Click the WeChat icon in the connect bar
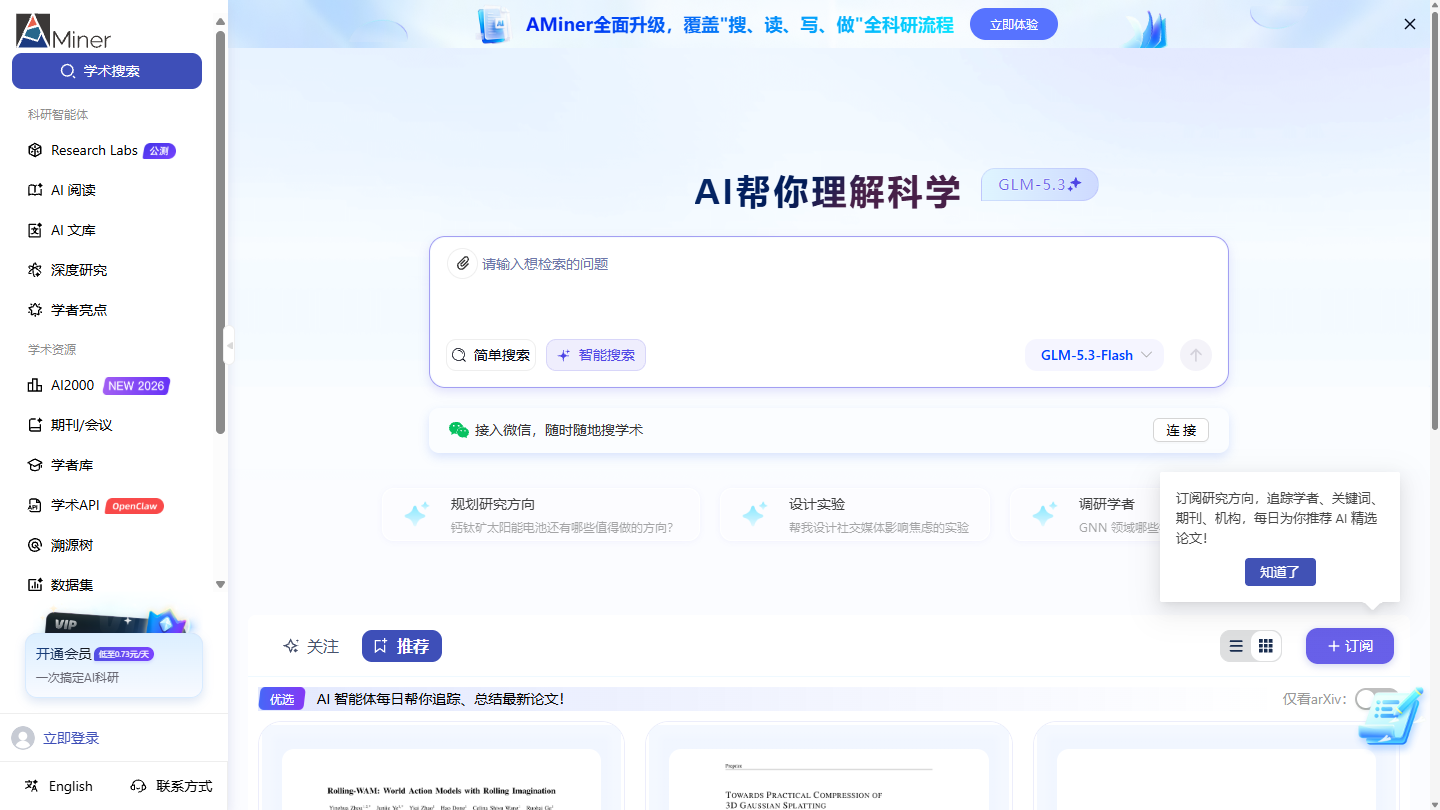1440x810 pixels. point(459,430)
